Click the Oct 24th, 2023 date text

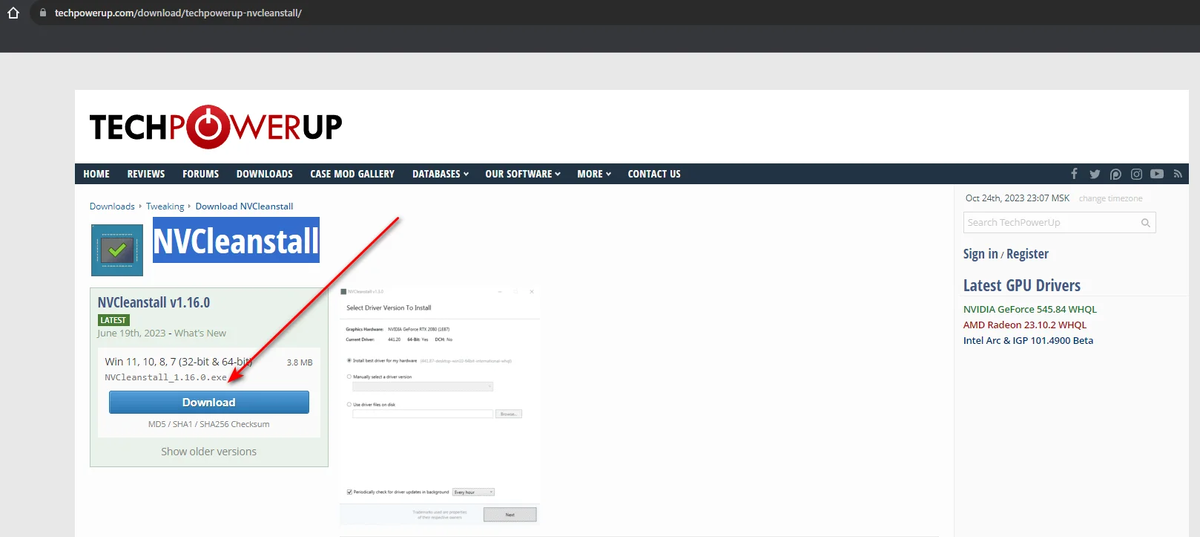click(x=1018, y=199)
